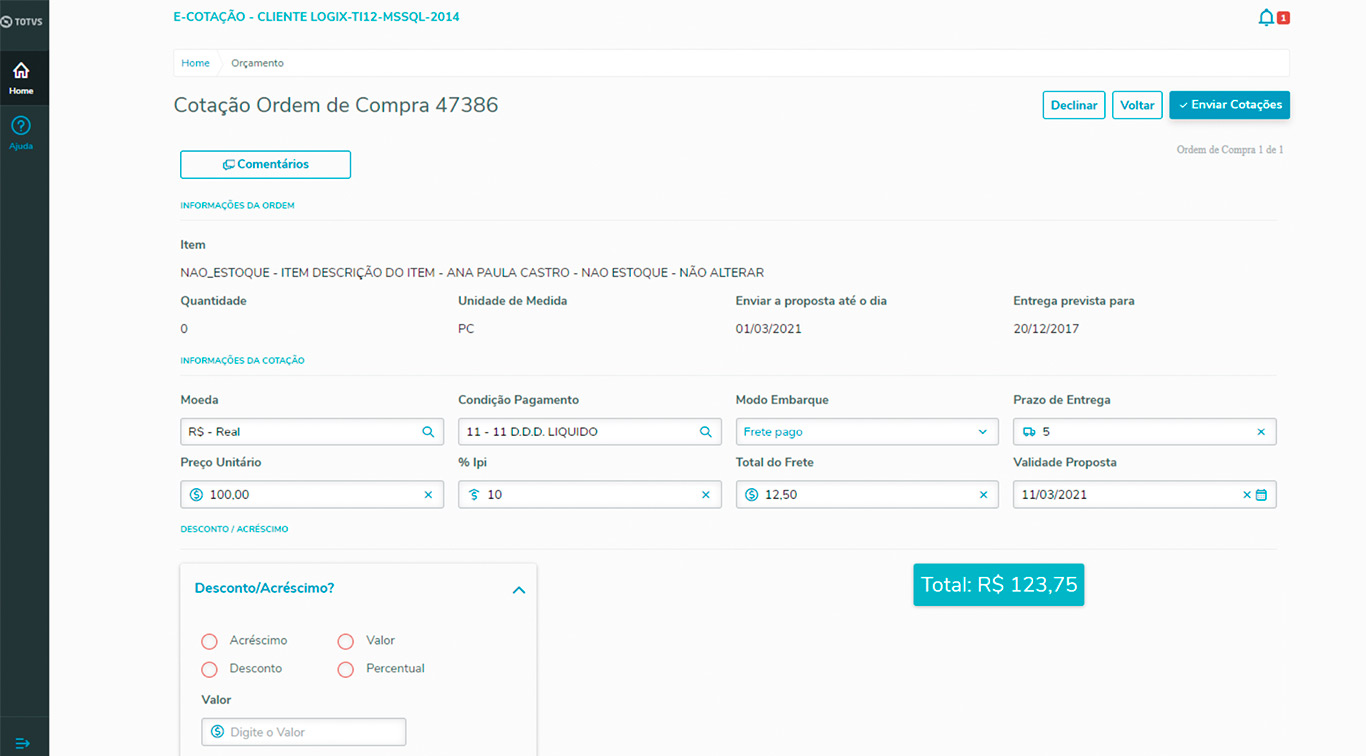
Task: Select the Acréscimo radio option
Action: click(x=209, y=641)
